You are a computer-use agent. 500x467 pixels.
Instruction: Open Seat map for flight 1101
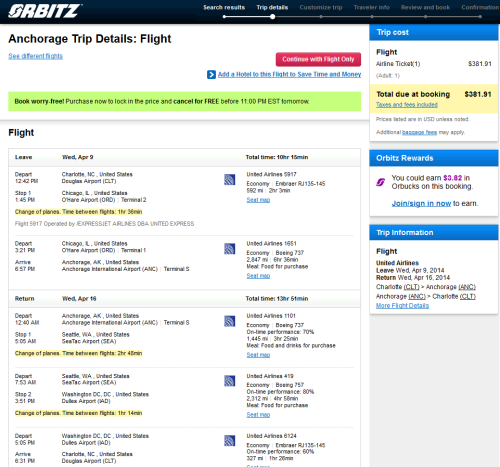(258, 355)
